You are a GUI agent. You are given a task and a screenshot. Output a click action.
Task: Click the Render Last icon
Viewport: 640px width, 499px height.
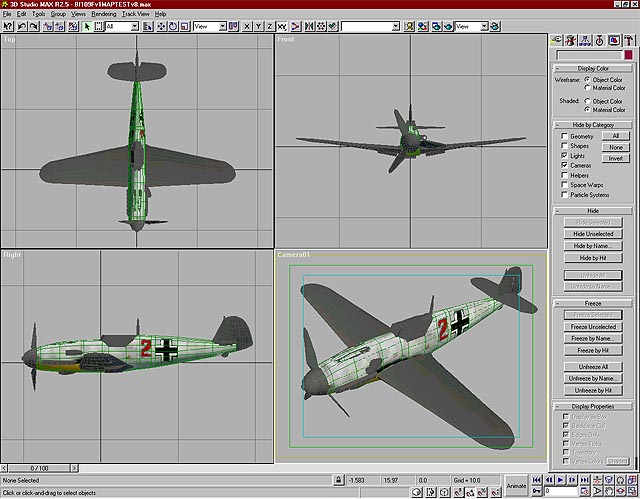tap(495, 27)
